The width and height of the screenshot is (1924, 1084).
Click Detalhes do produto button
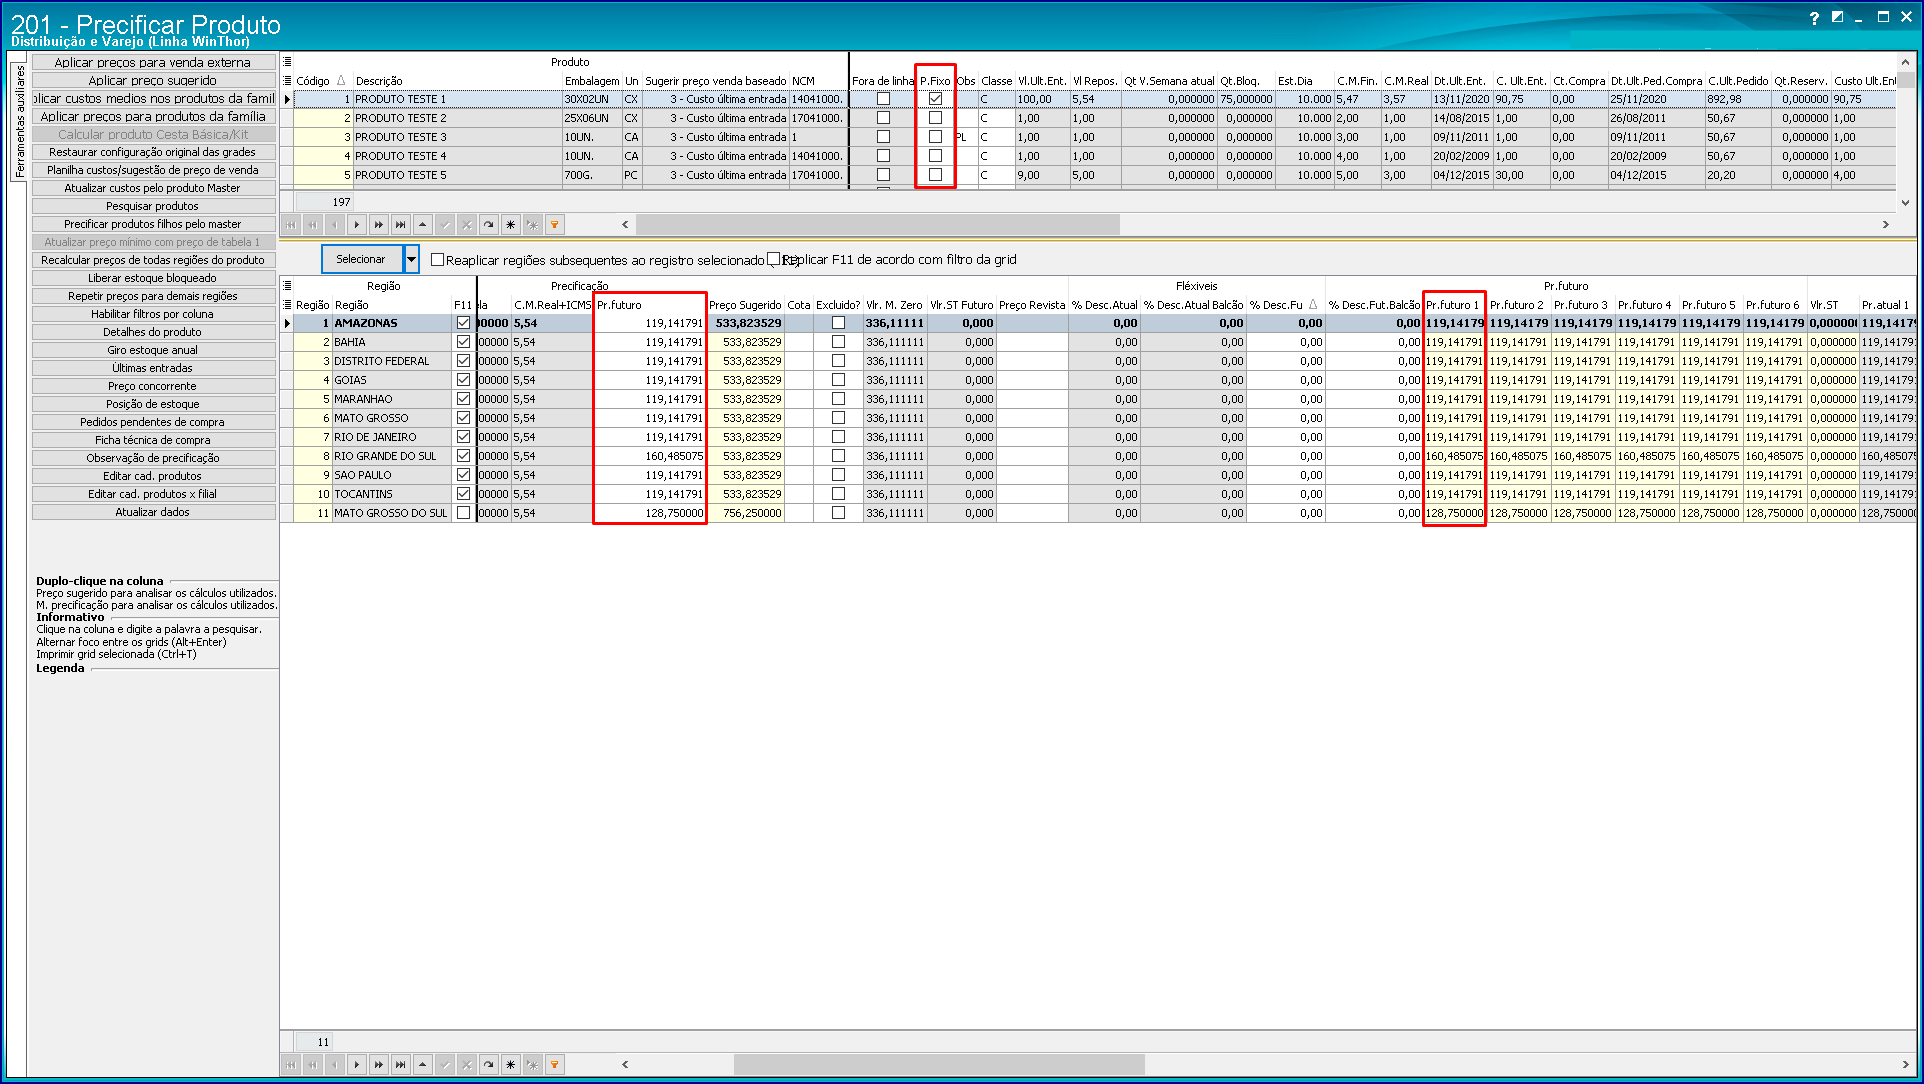pyautogui.click(x=153, y=332)
